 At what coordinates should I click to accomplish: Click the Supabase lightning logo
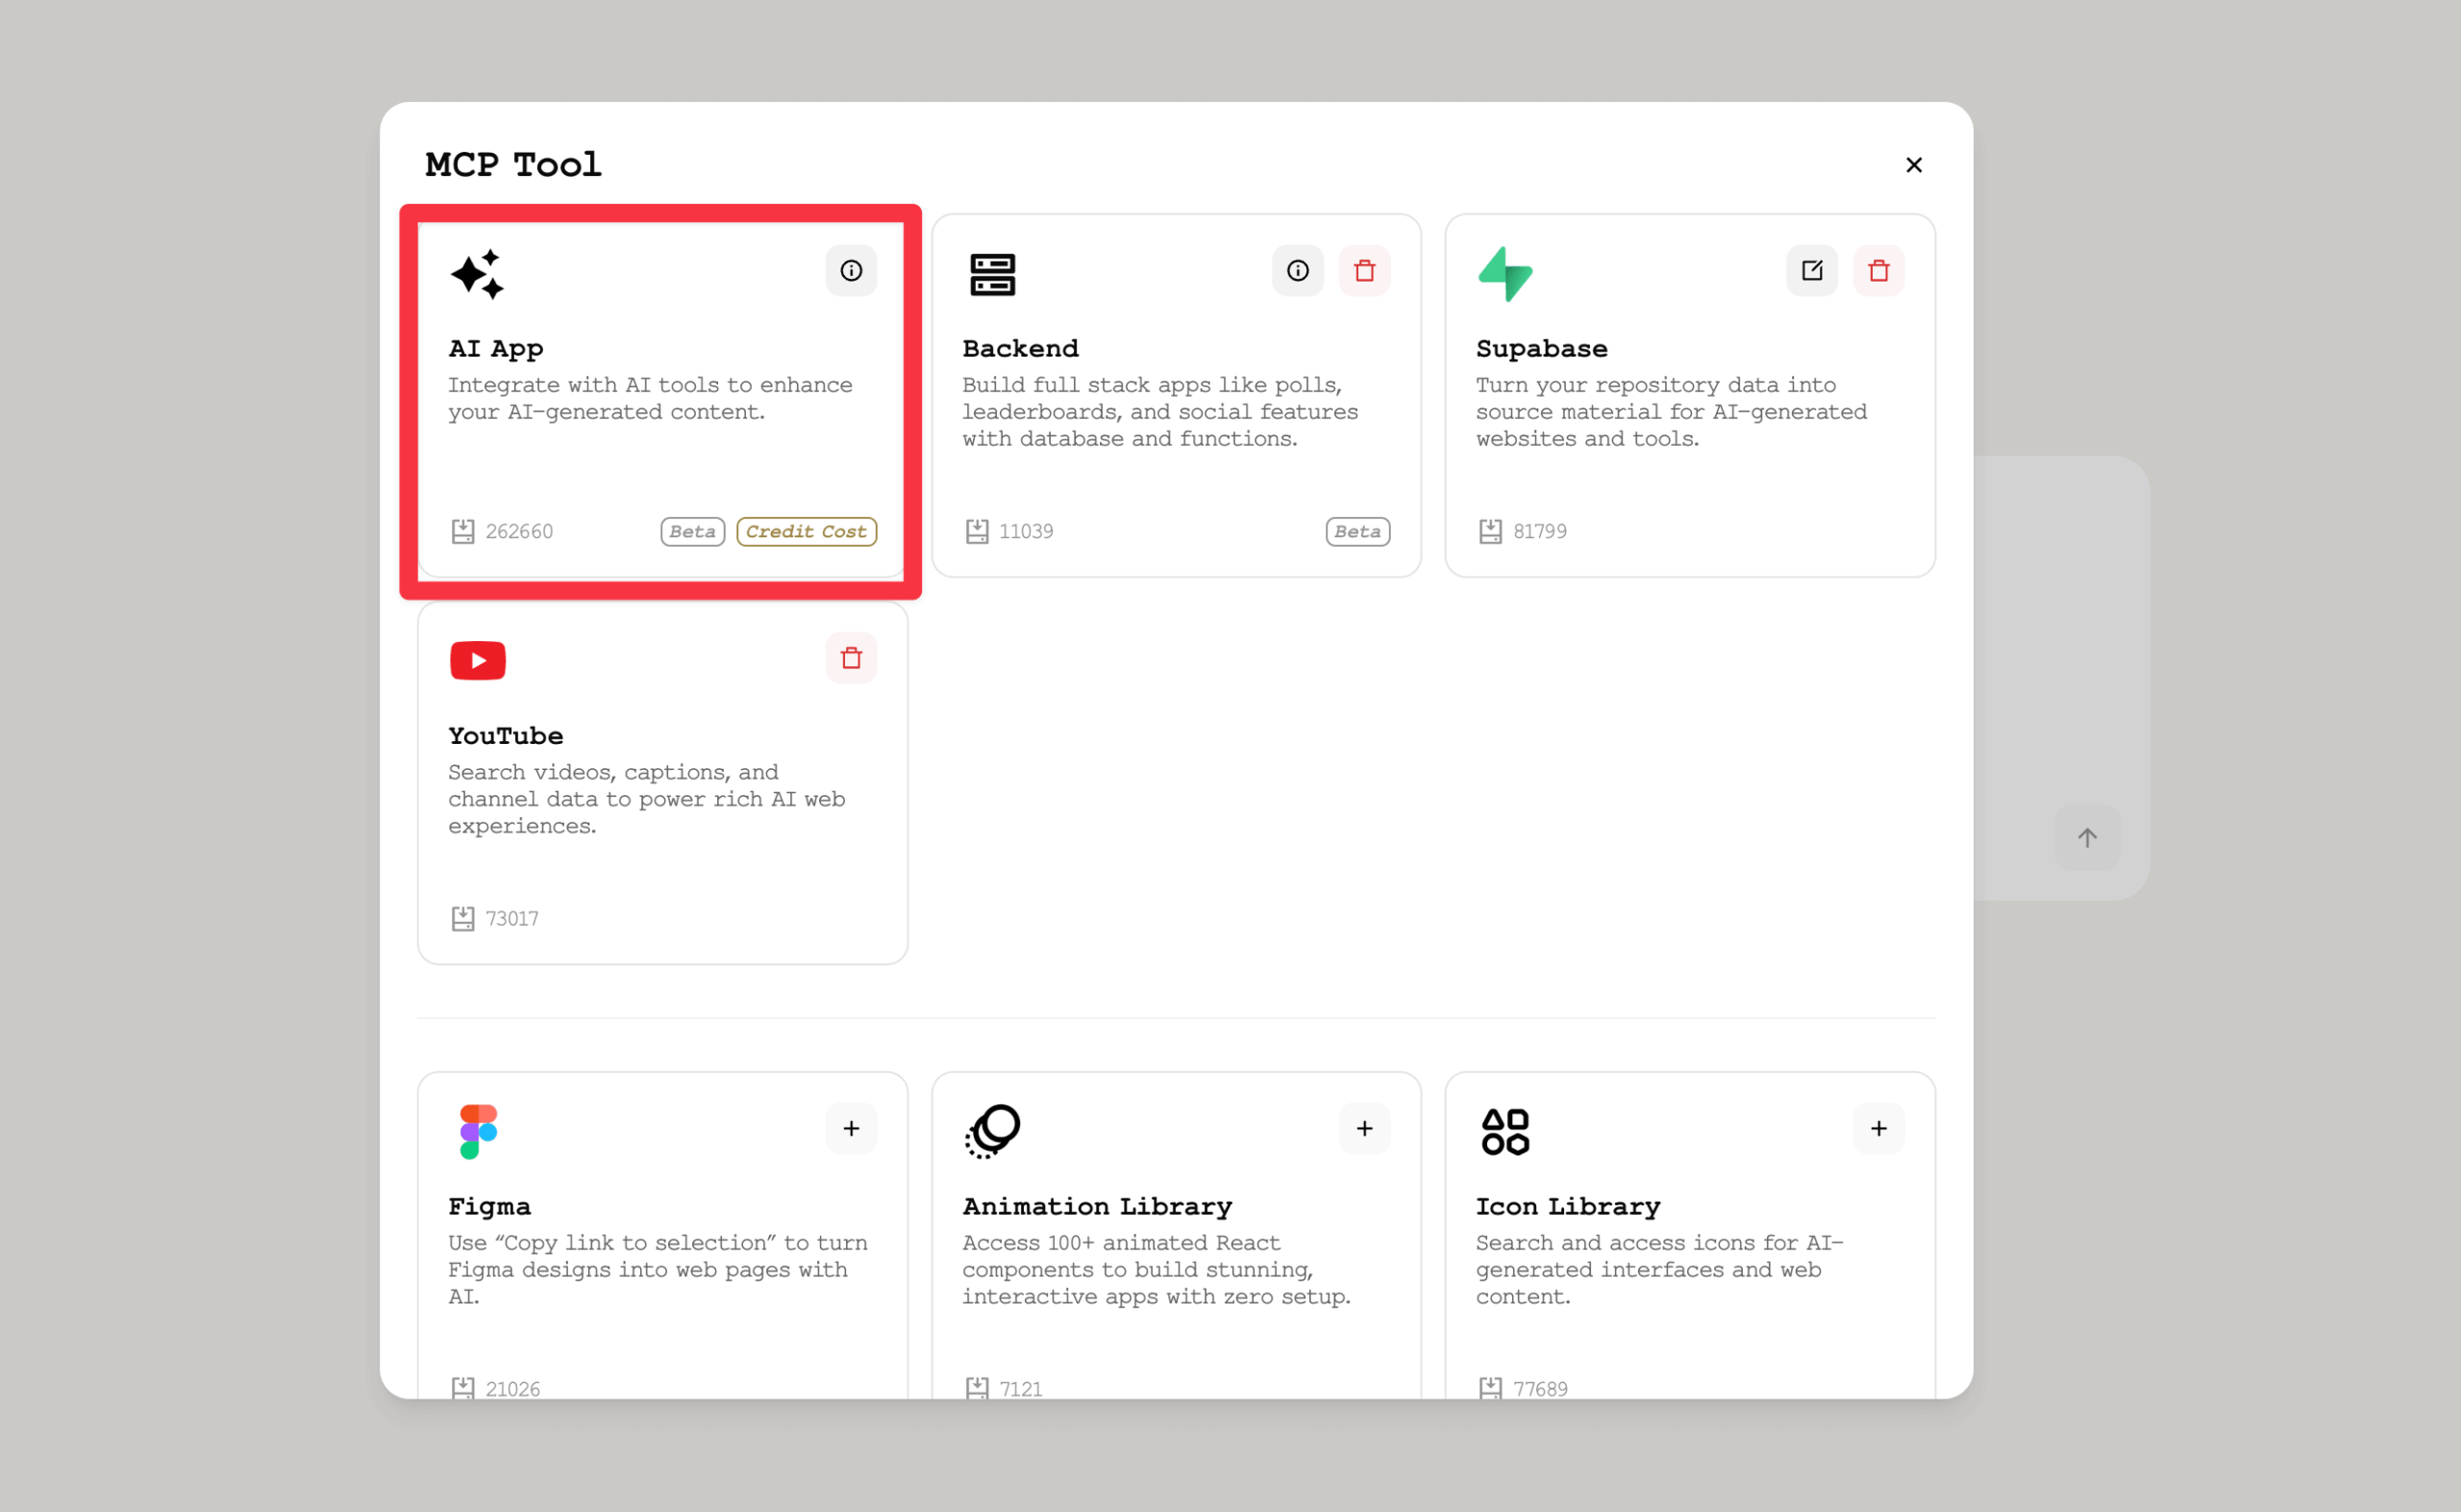pos(1504,274)
